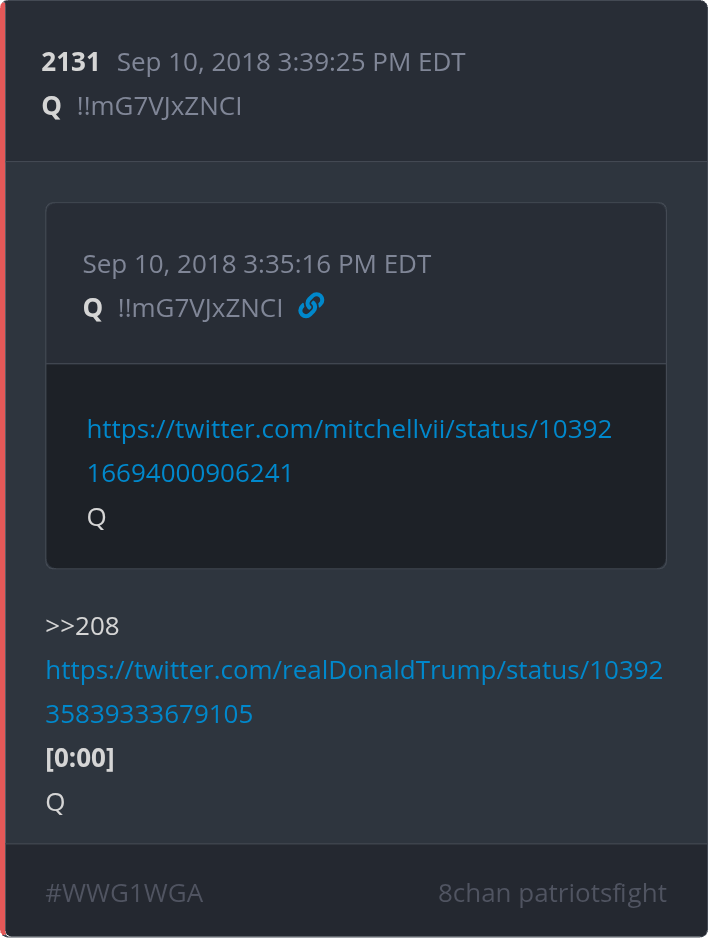Click the Q signature below [0:00]
The width and height of the screenshot is (710, 938).
[55, 802]
